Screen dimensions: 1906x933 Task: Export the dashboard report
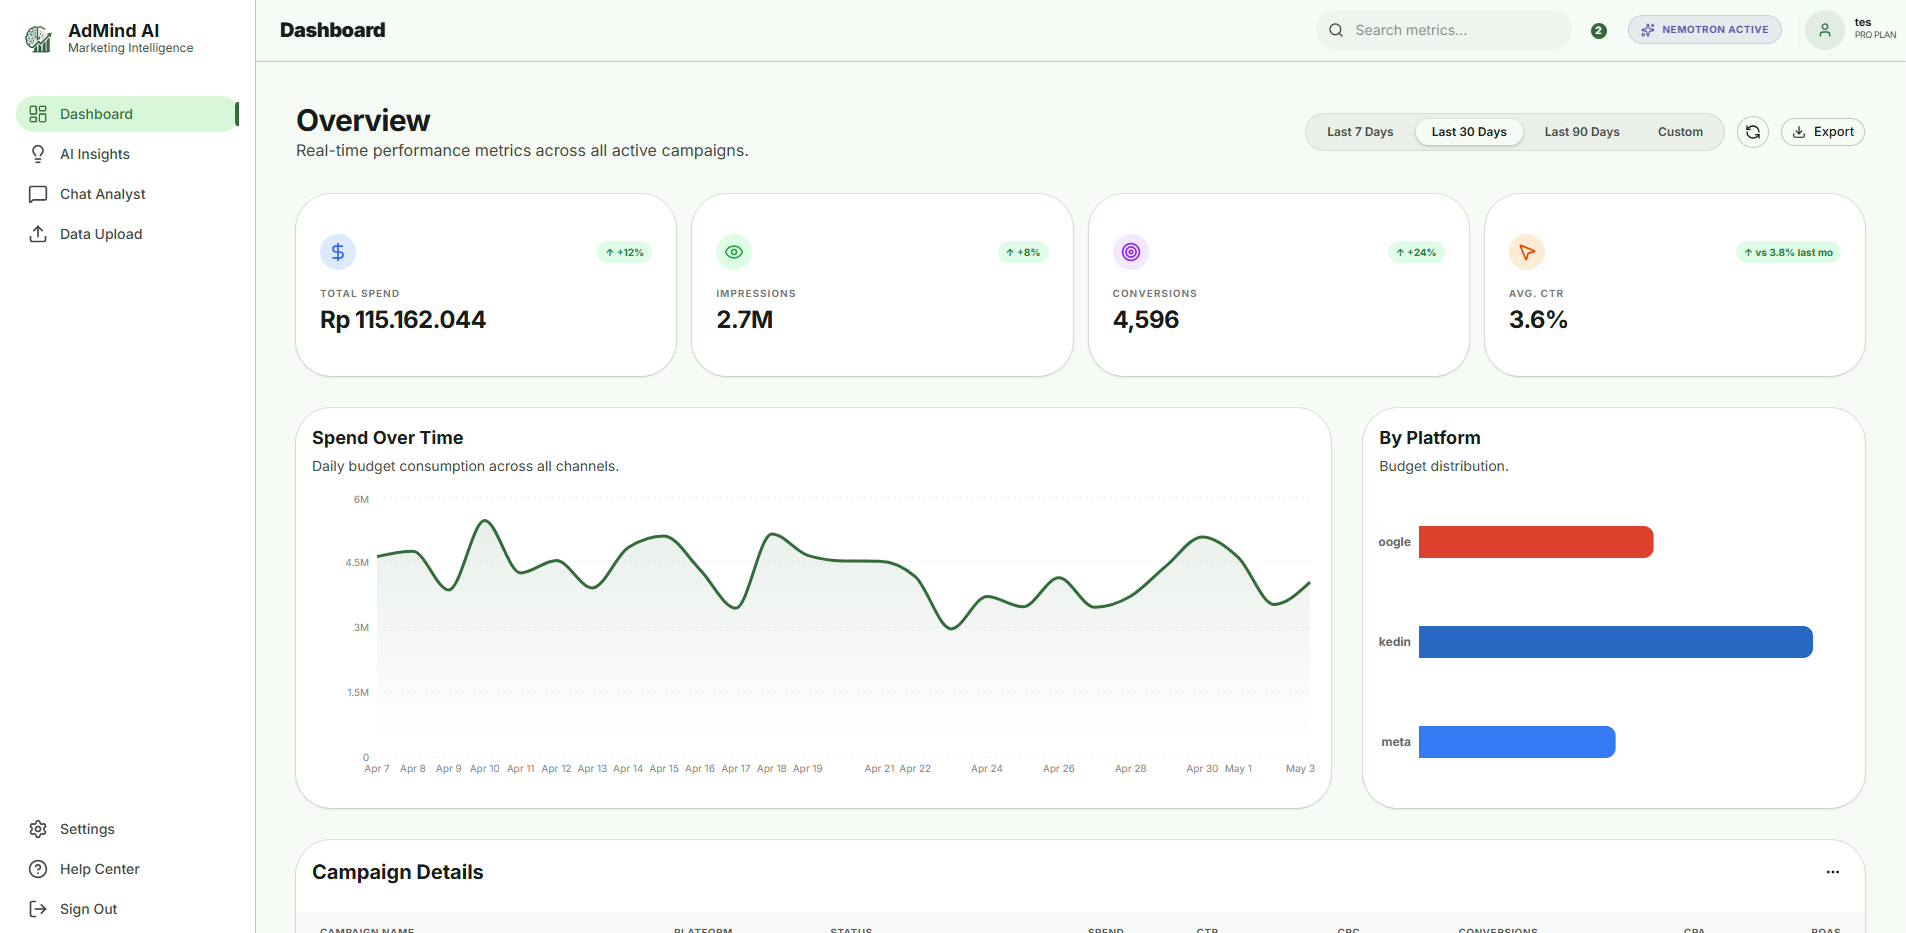pos(1823,132)
